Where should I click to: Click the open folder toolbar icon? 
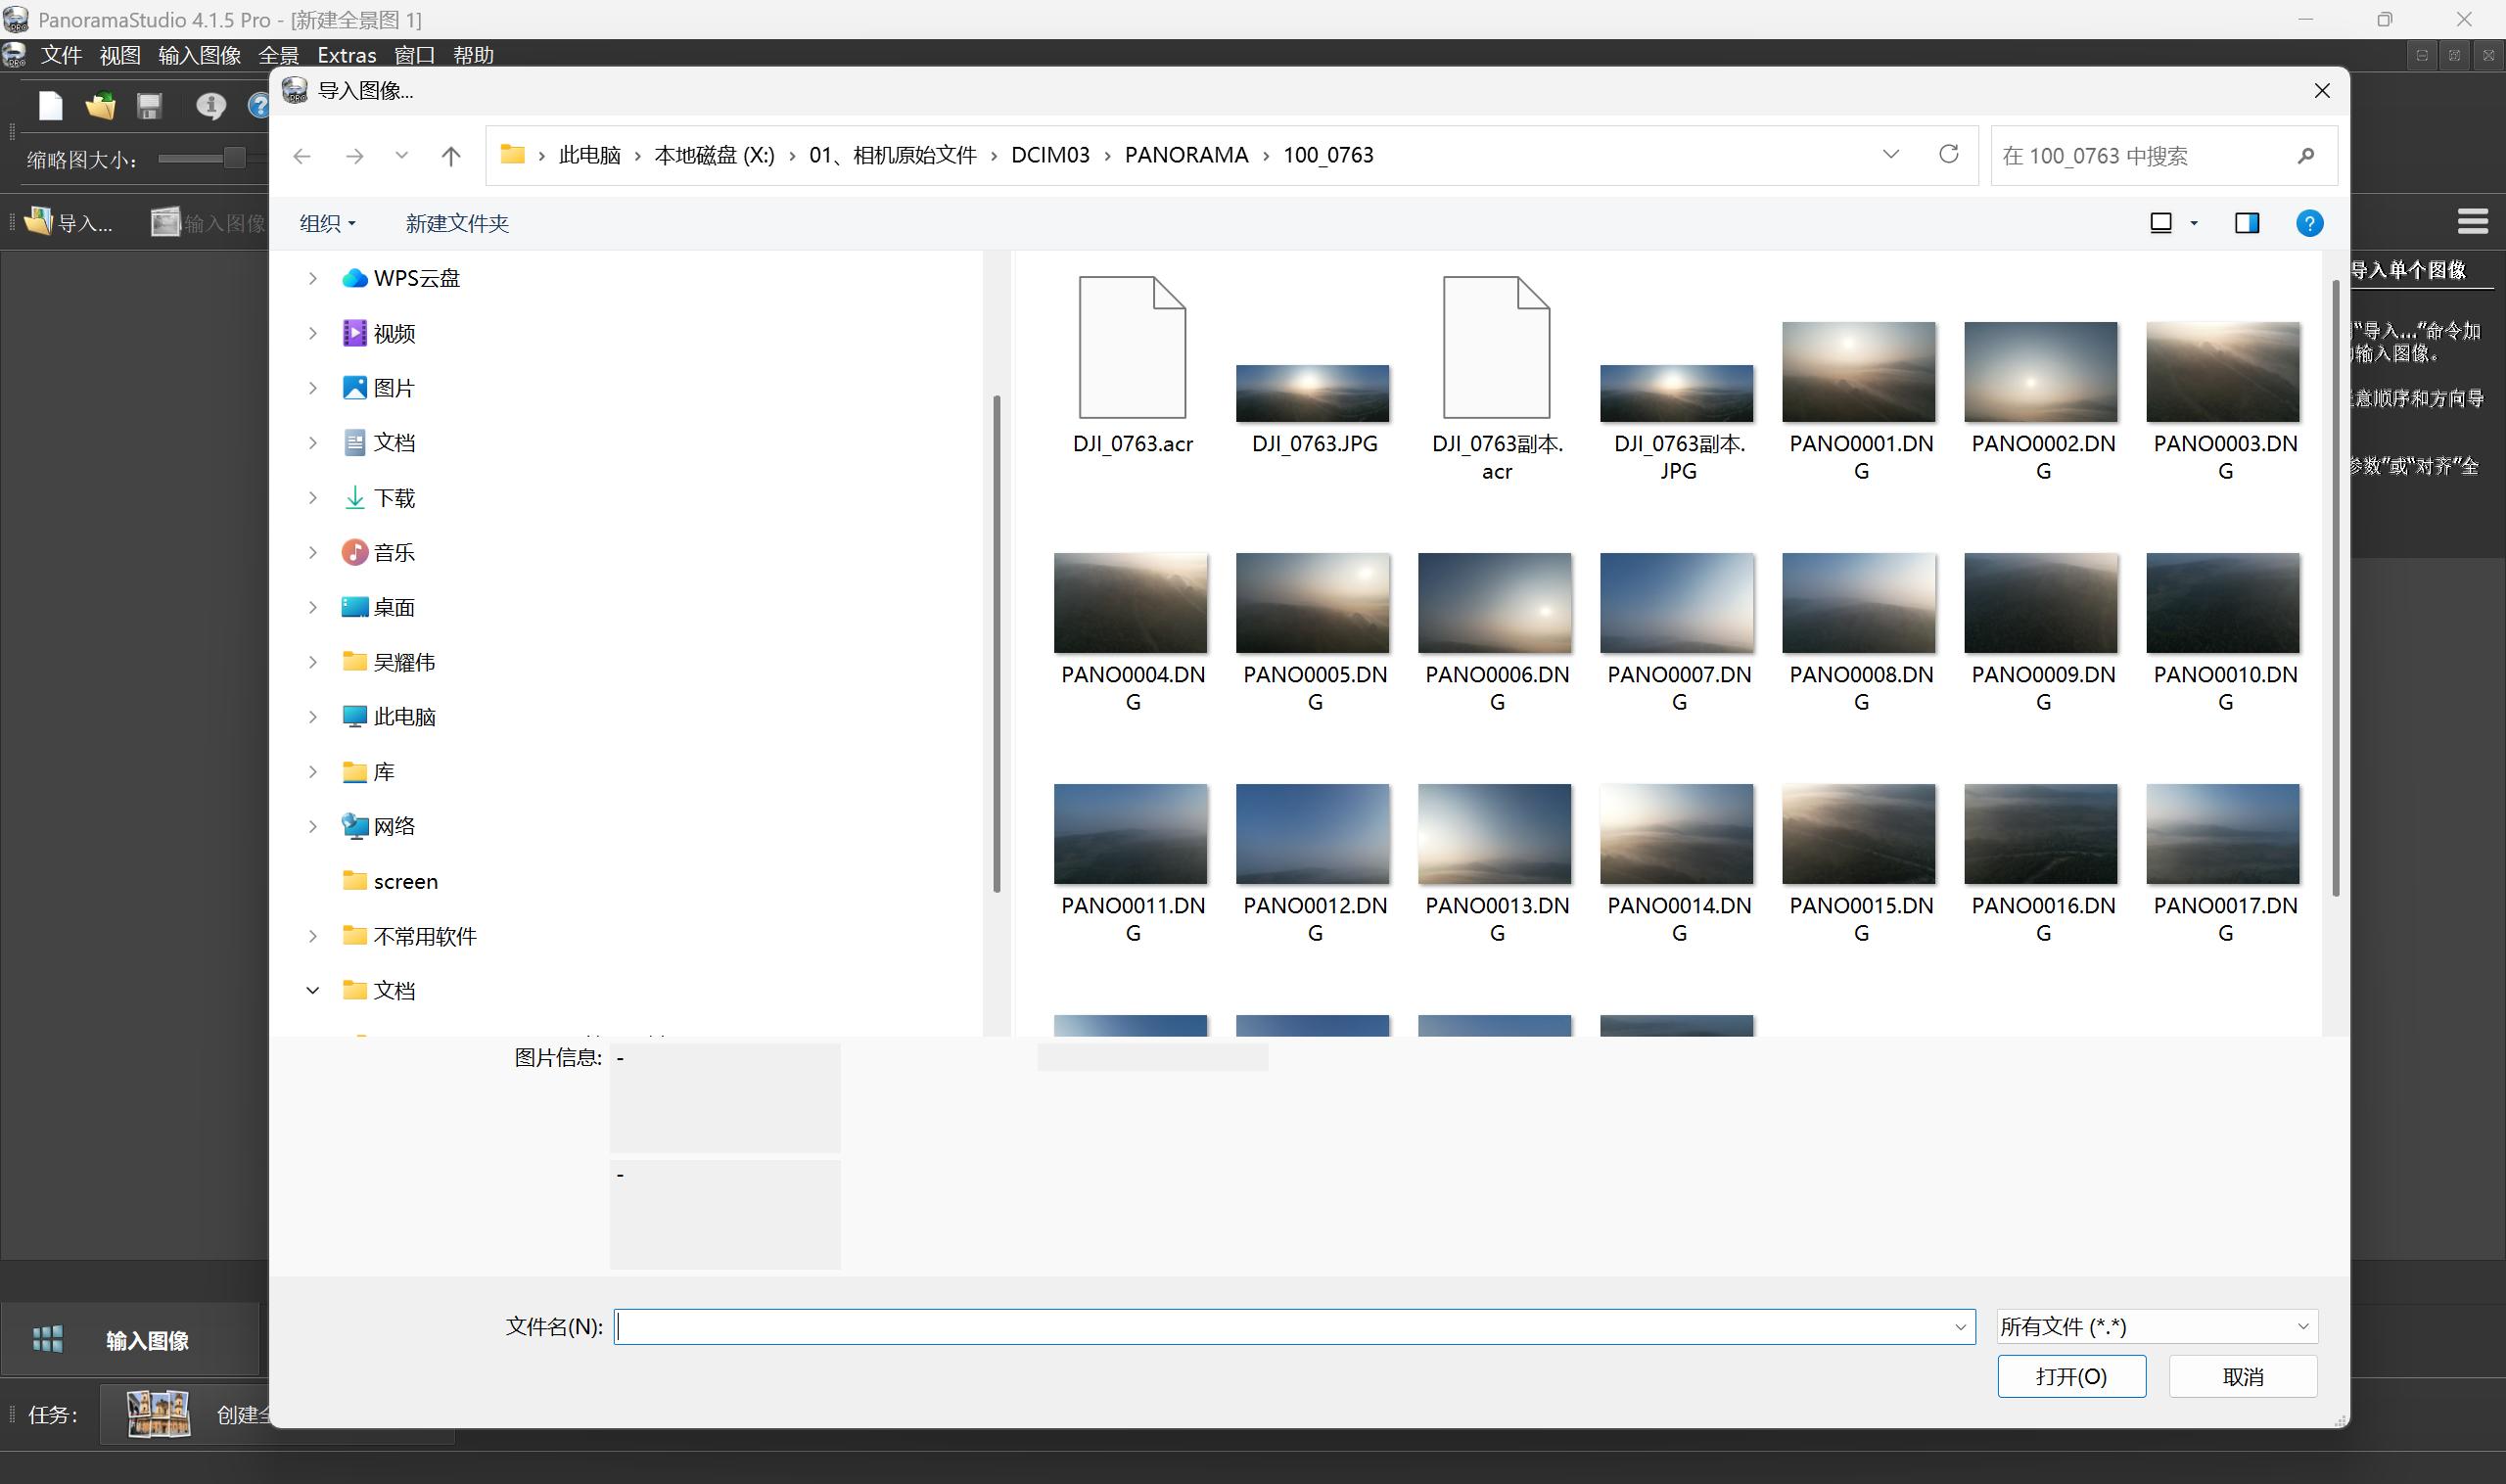point(100,106)
